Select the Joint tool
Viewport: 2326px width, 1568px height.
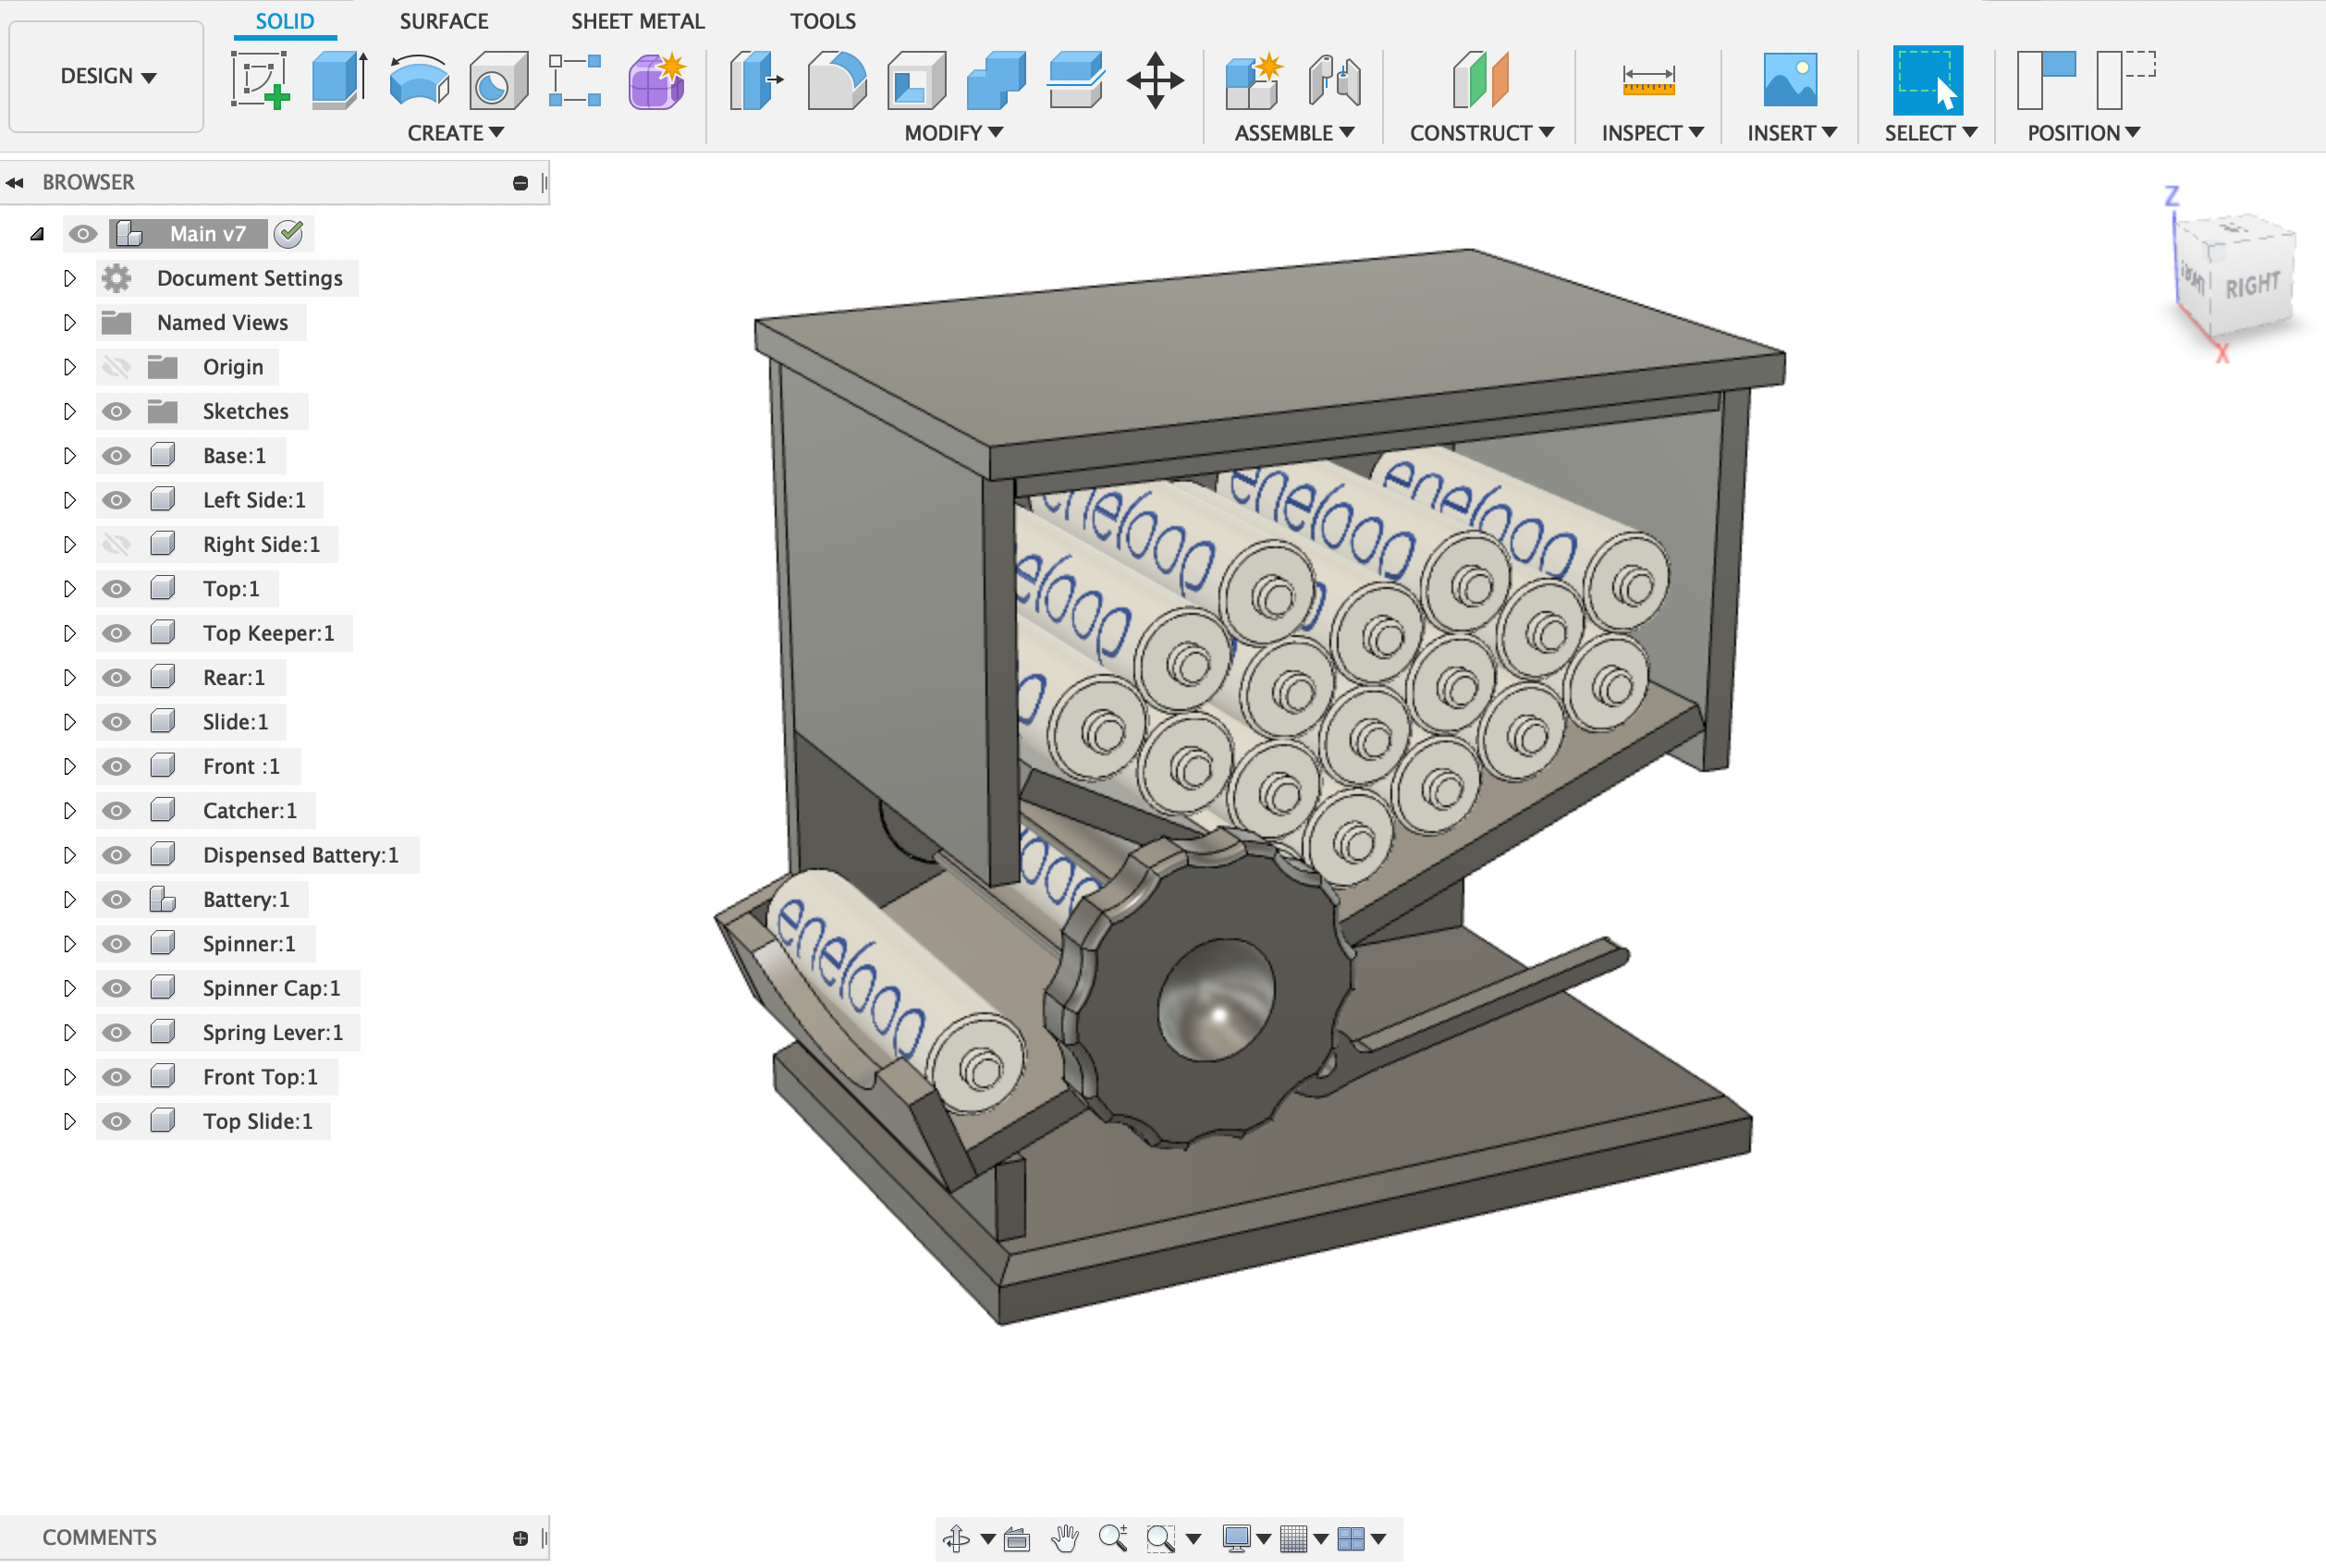point(1335,80)
